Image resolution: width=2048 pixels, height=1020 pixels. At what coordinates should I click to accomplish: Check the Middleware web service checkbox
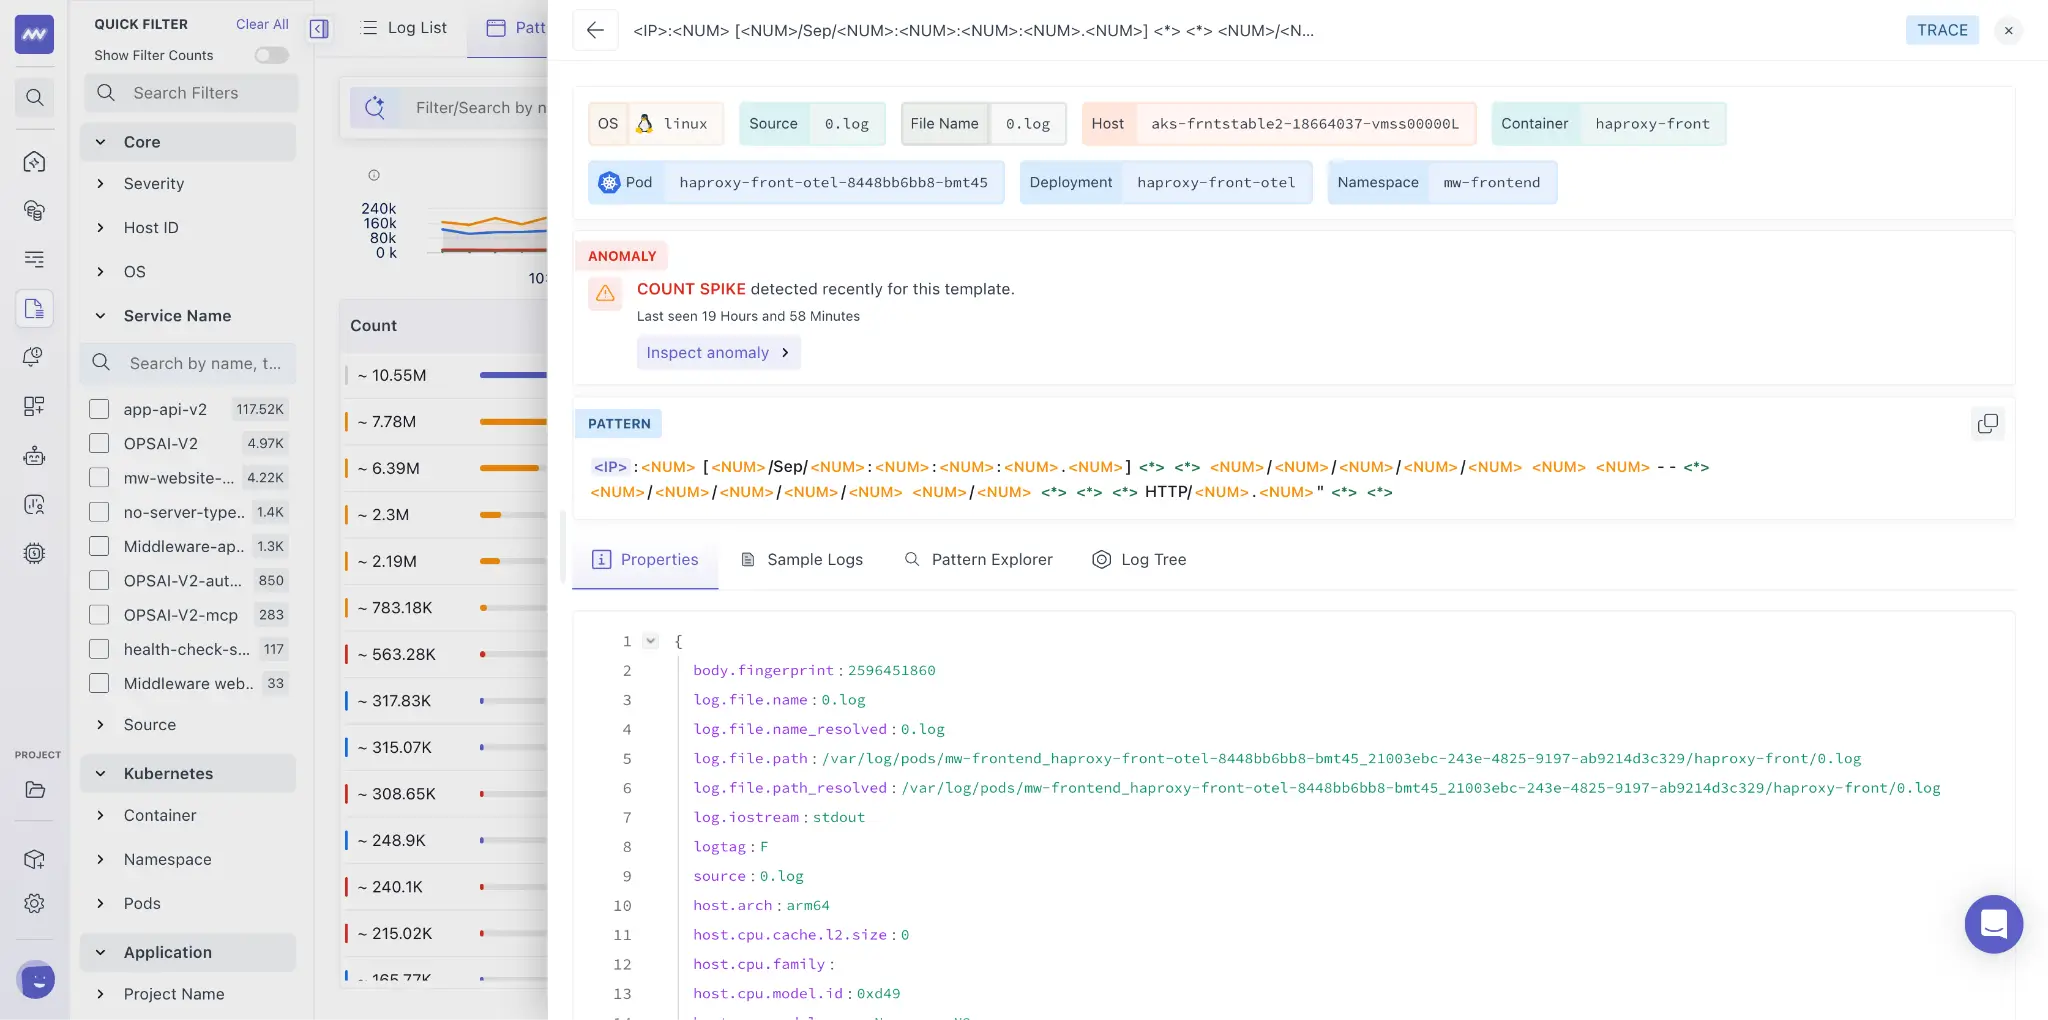(x=99, y=683)
